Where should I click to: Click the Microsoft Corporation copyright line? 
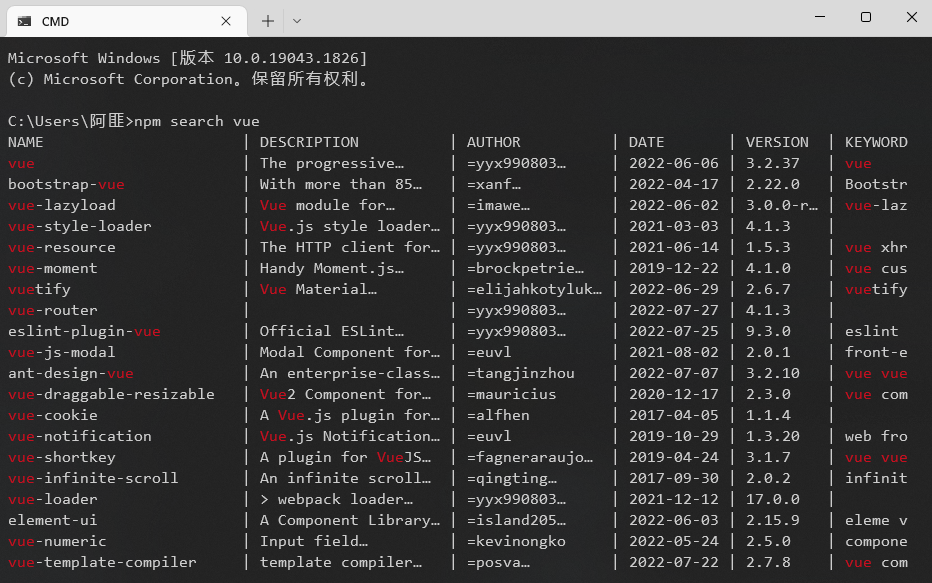pos(188,79)
